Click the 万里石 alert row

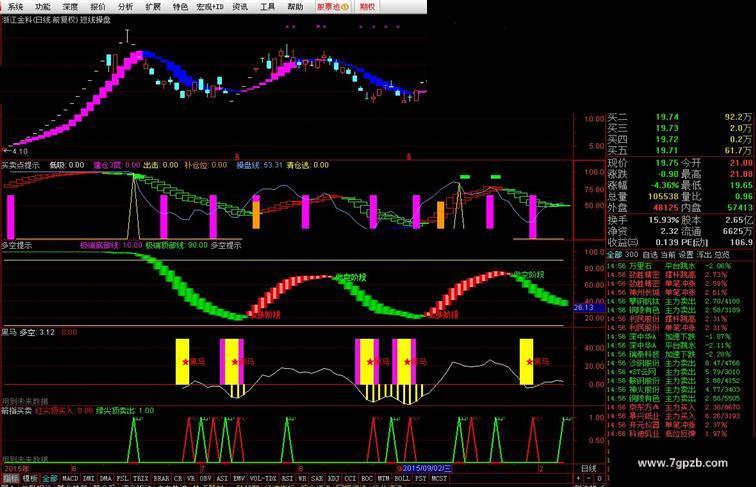coord(669,266)
